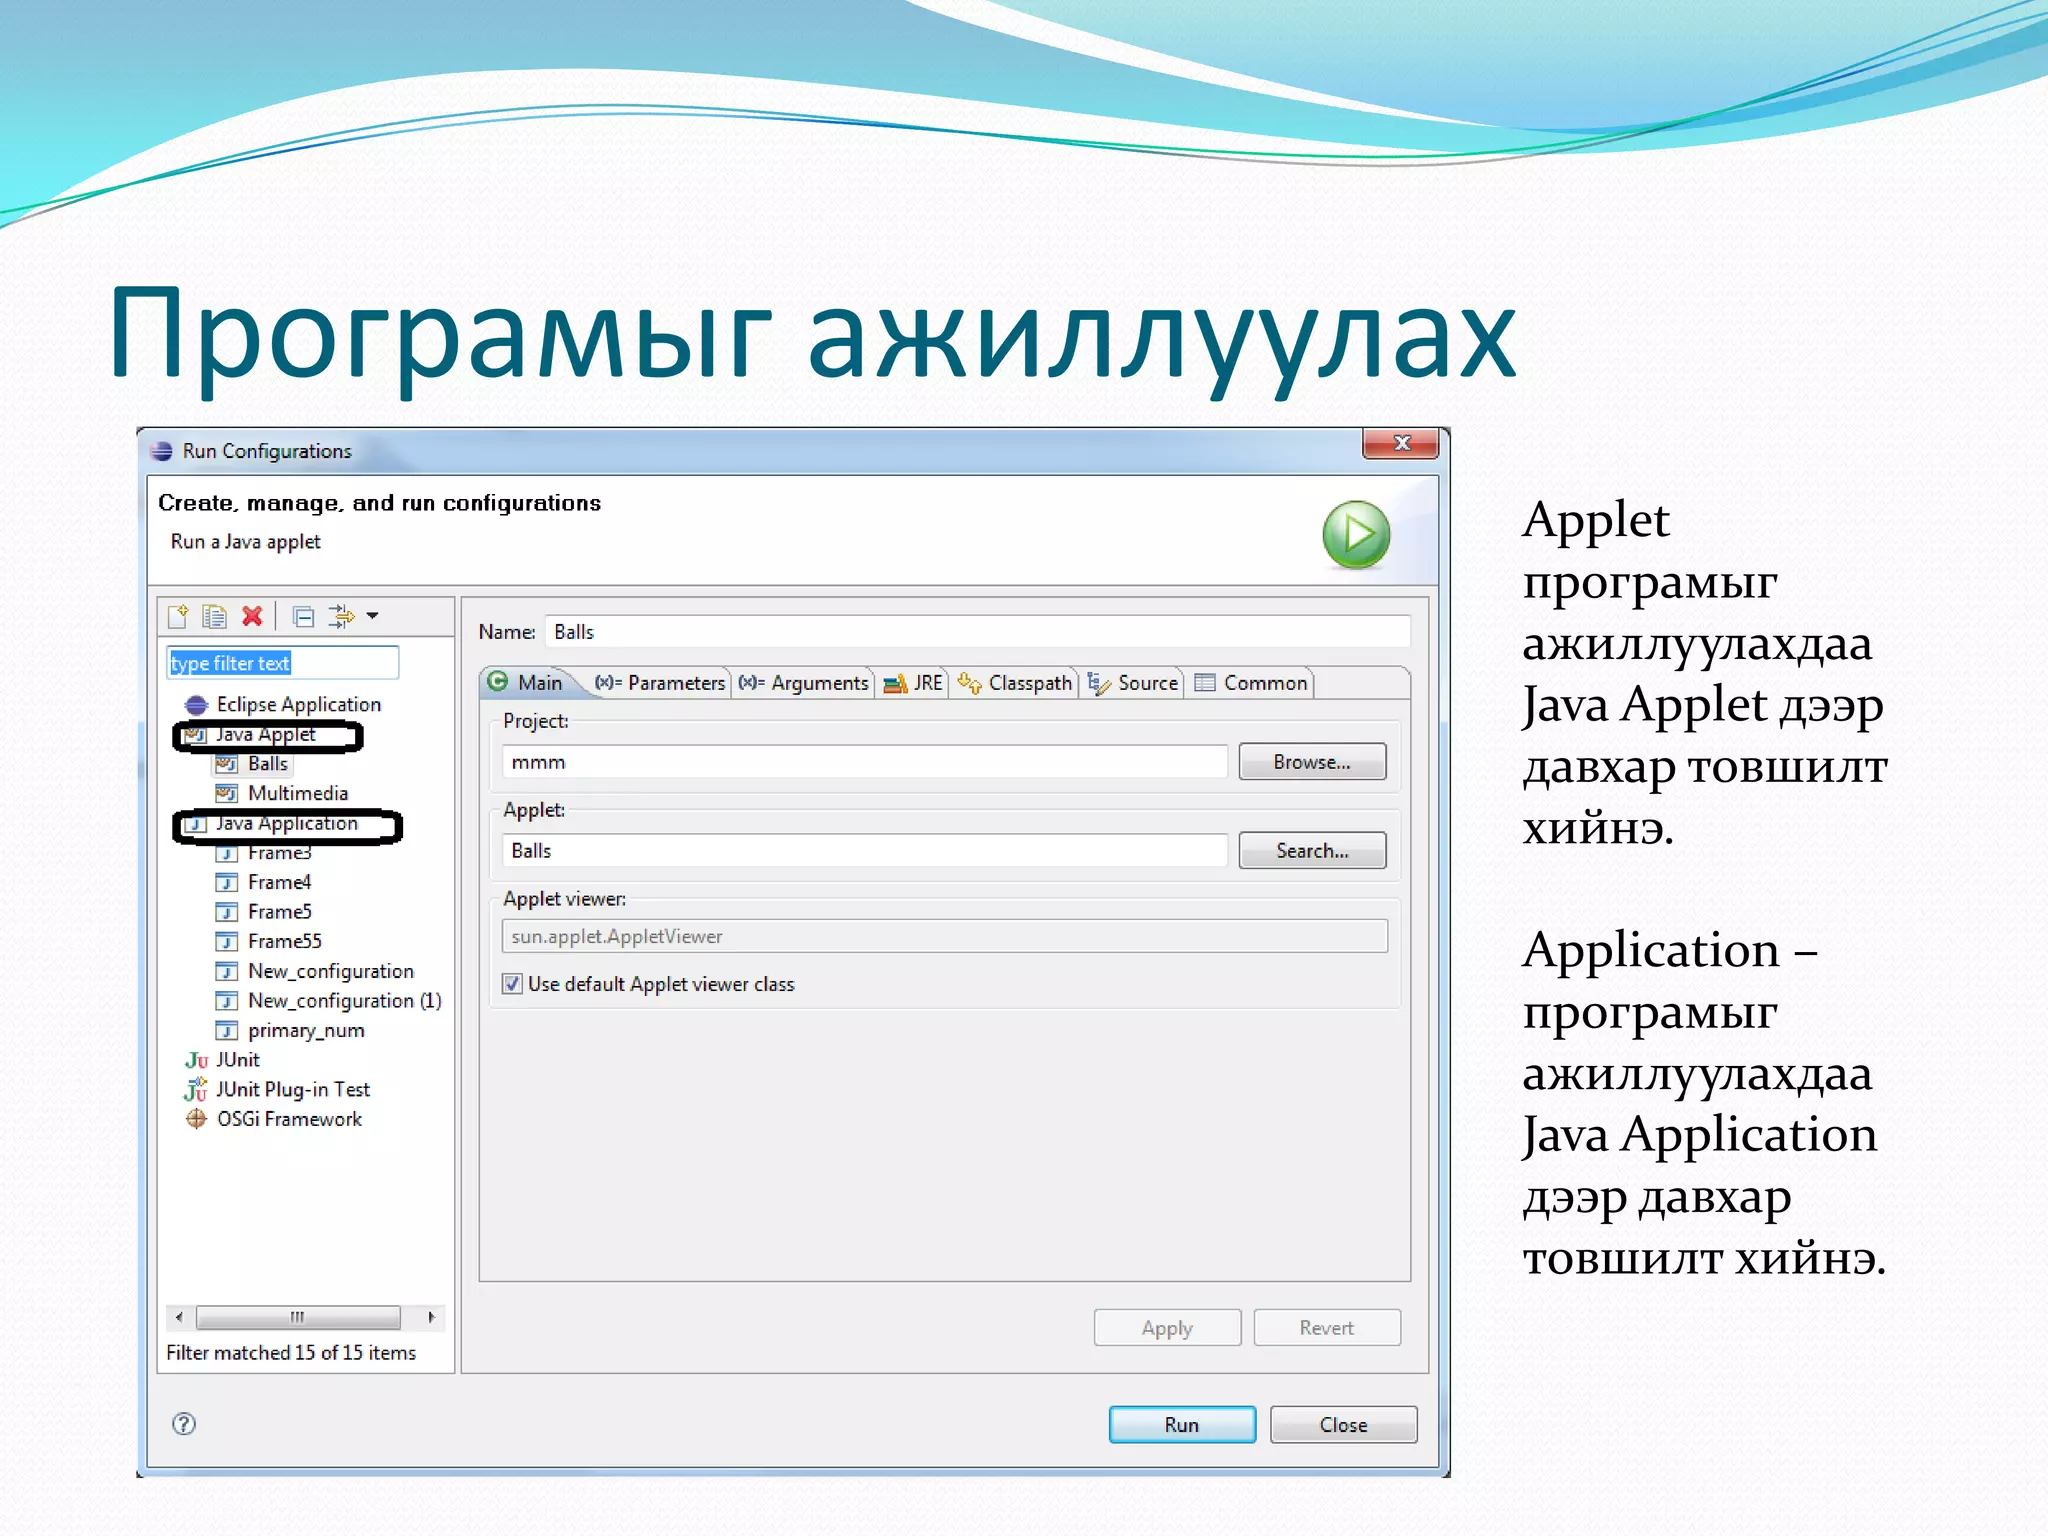Click the scrollbar right arrow
This screenshot has height=1536, width=2048.
(x=431, y=1317)
